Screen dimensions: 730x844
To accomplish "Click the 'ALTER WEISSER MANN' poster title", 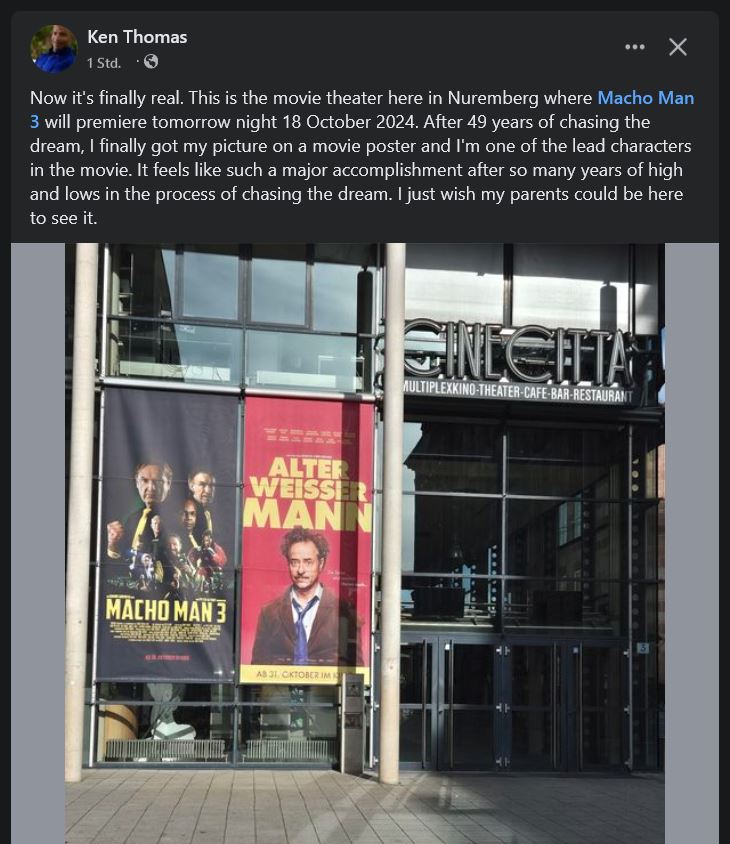I will click(x=307, y=494).
